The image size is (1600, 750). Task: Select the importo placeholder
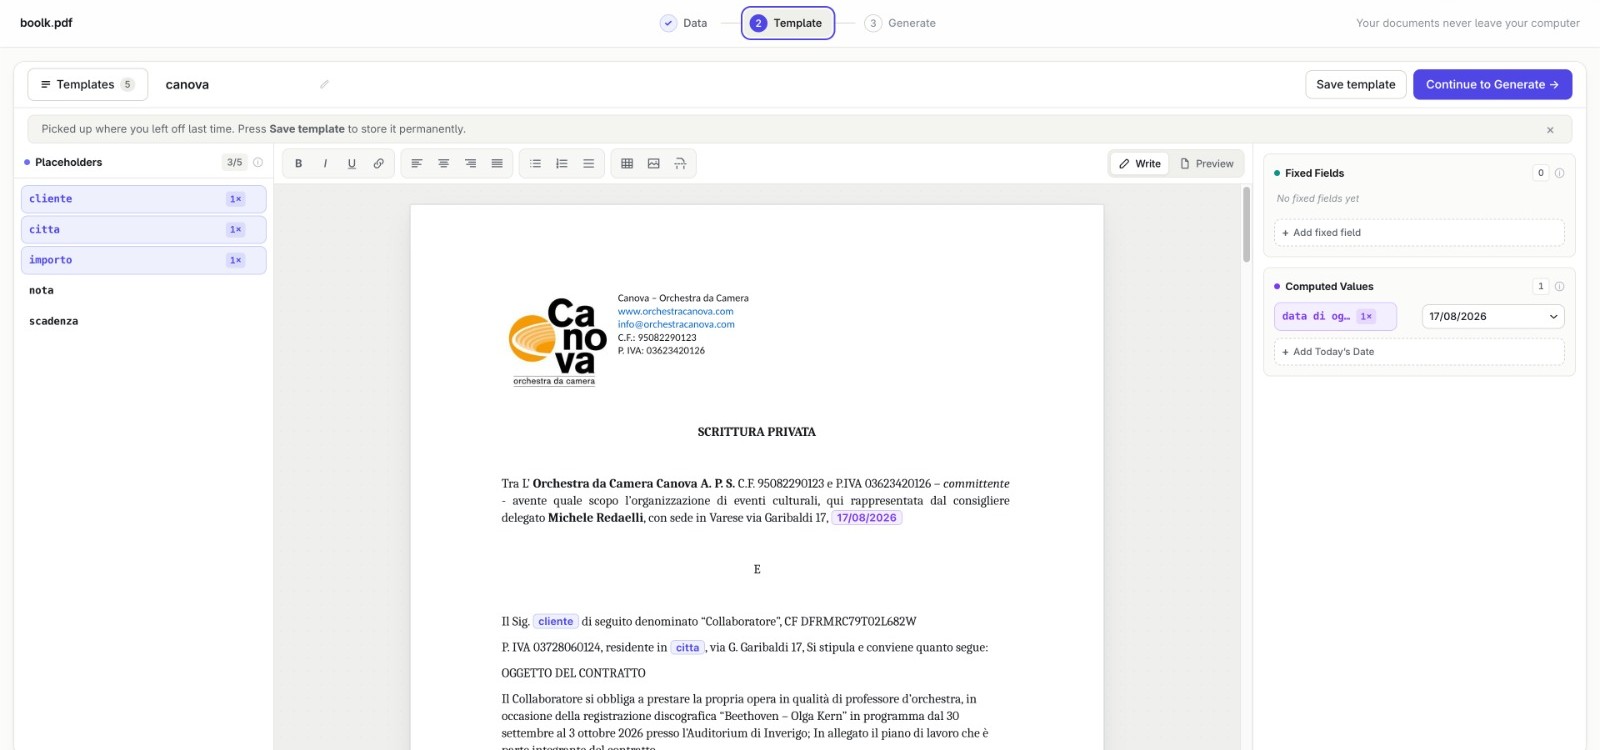tap(143, 260)
